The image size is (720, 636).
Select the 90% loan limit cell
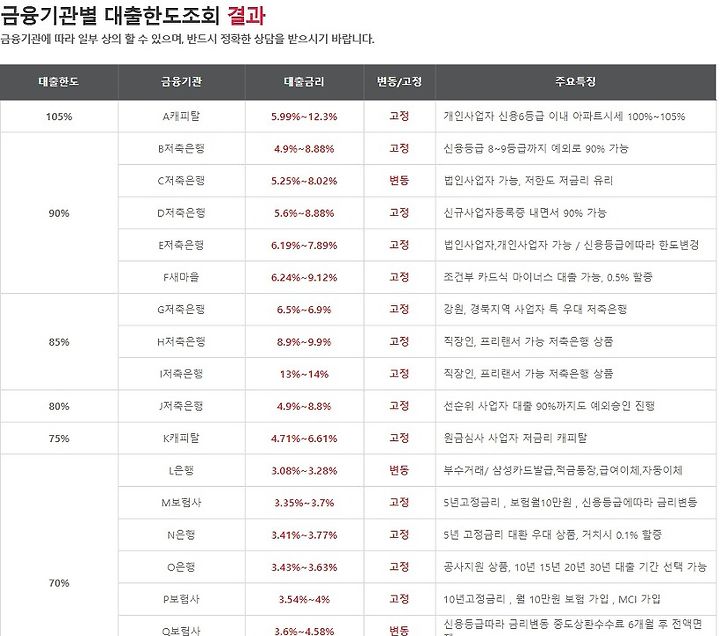click(59, 213)
